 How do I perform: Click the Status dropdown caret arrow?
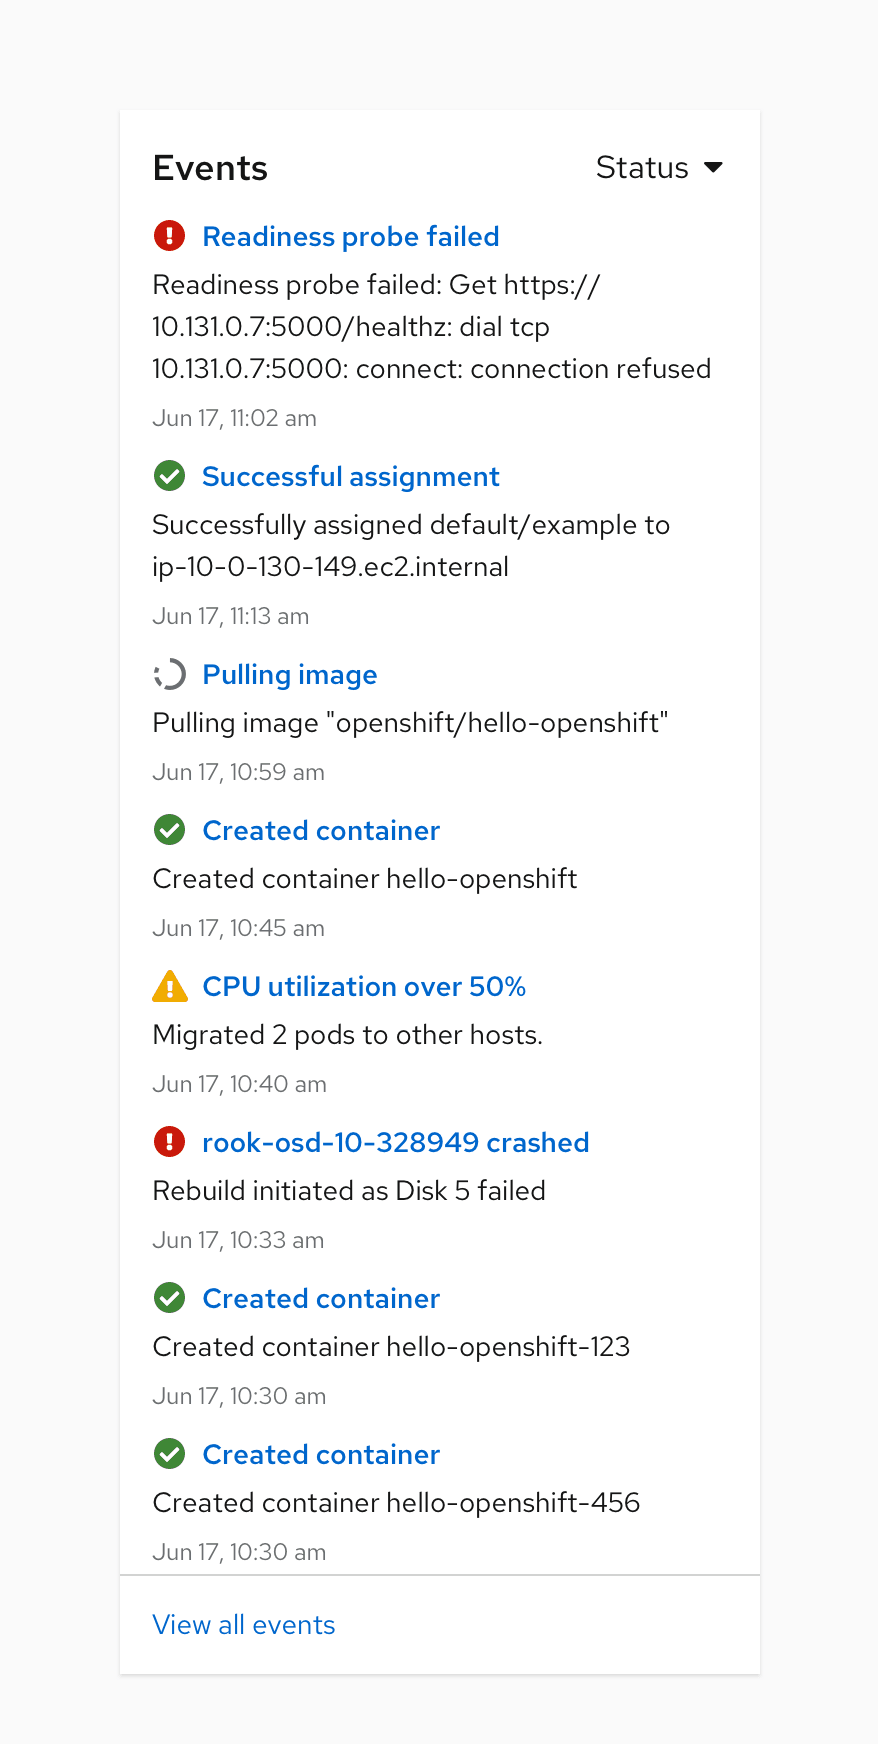pyautogui.click(x=713, y=167)
